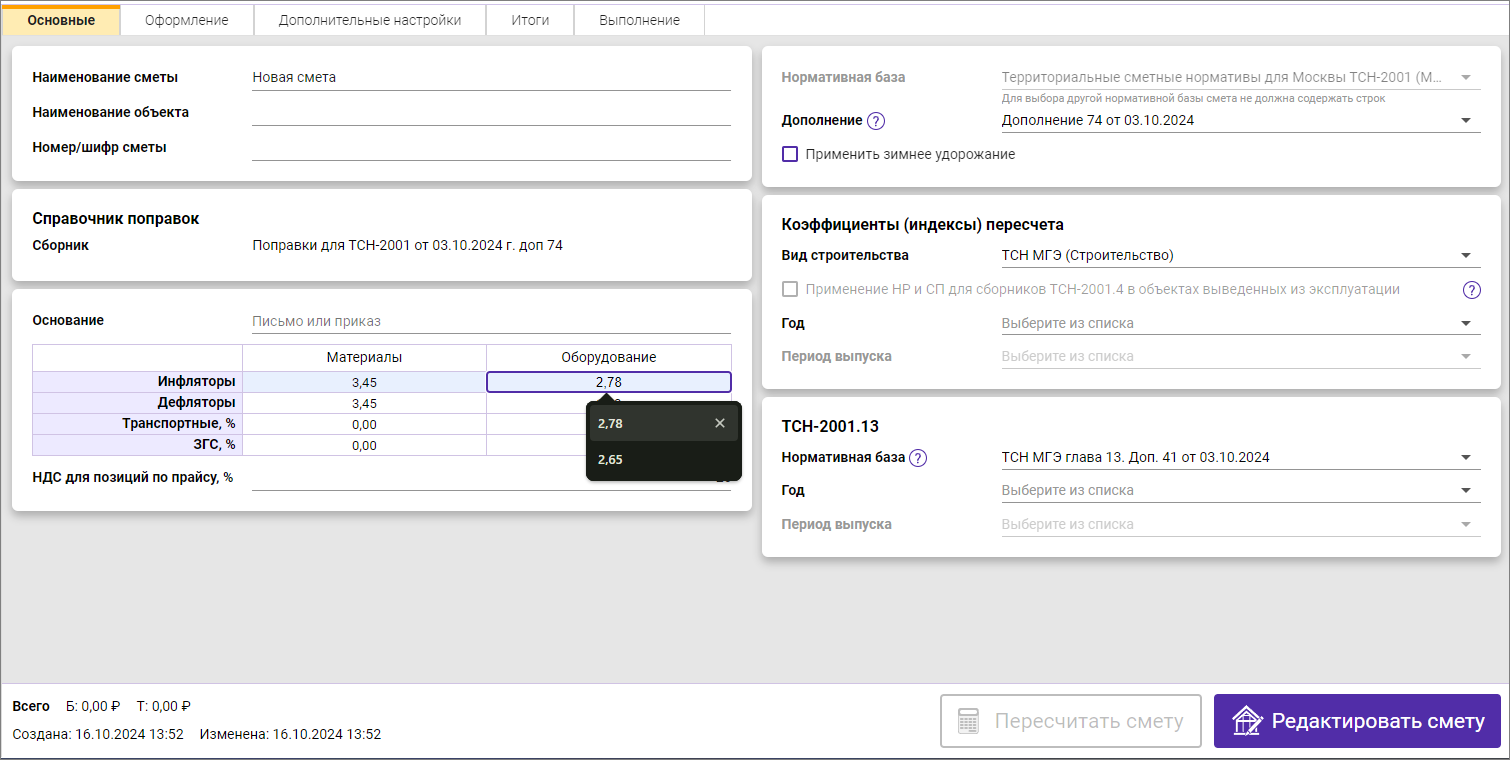
Task: Click calculator icon on Пересчитать смету
Action: coord(968,721)
